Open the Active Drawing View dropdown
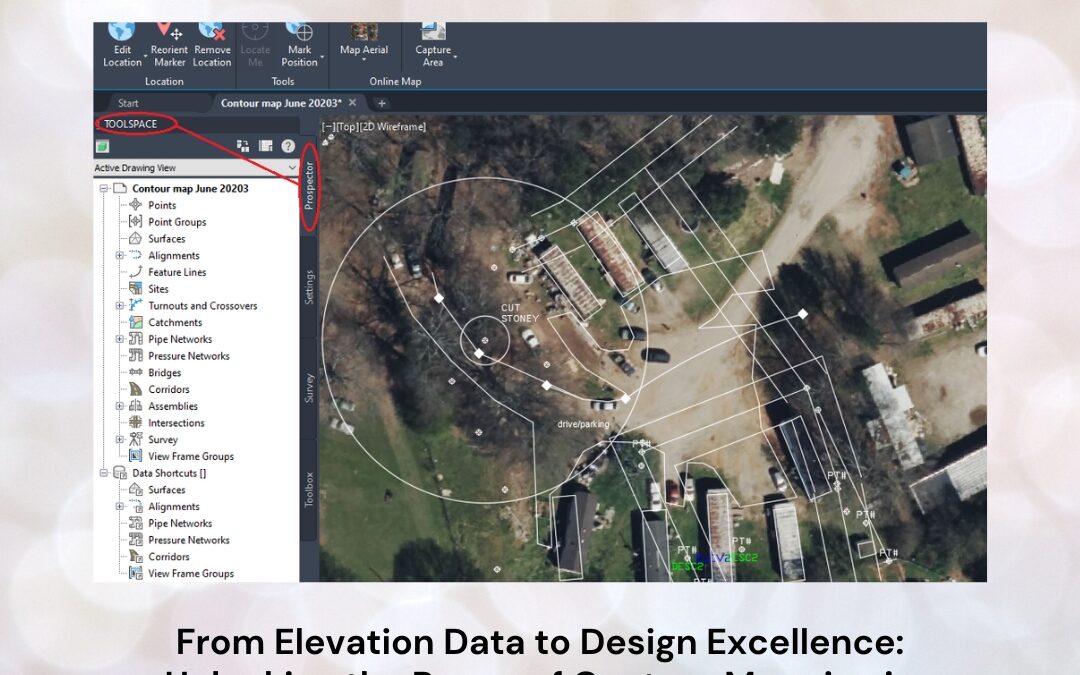The width and height of the screenshot is (1080, 675). click(196, 167)
